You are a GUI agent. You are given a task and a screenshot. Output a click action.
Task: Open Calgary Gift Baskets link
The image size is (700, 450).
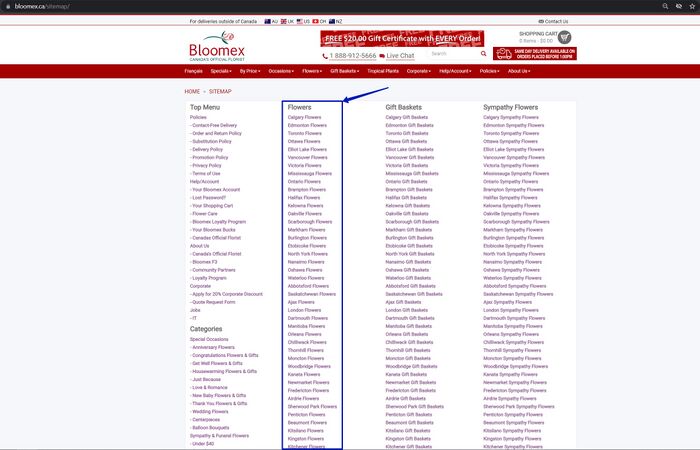point(406,117)
